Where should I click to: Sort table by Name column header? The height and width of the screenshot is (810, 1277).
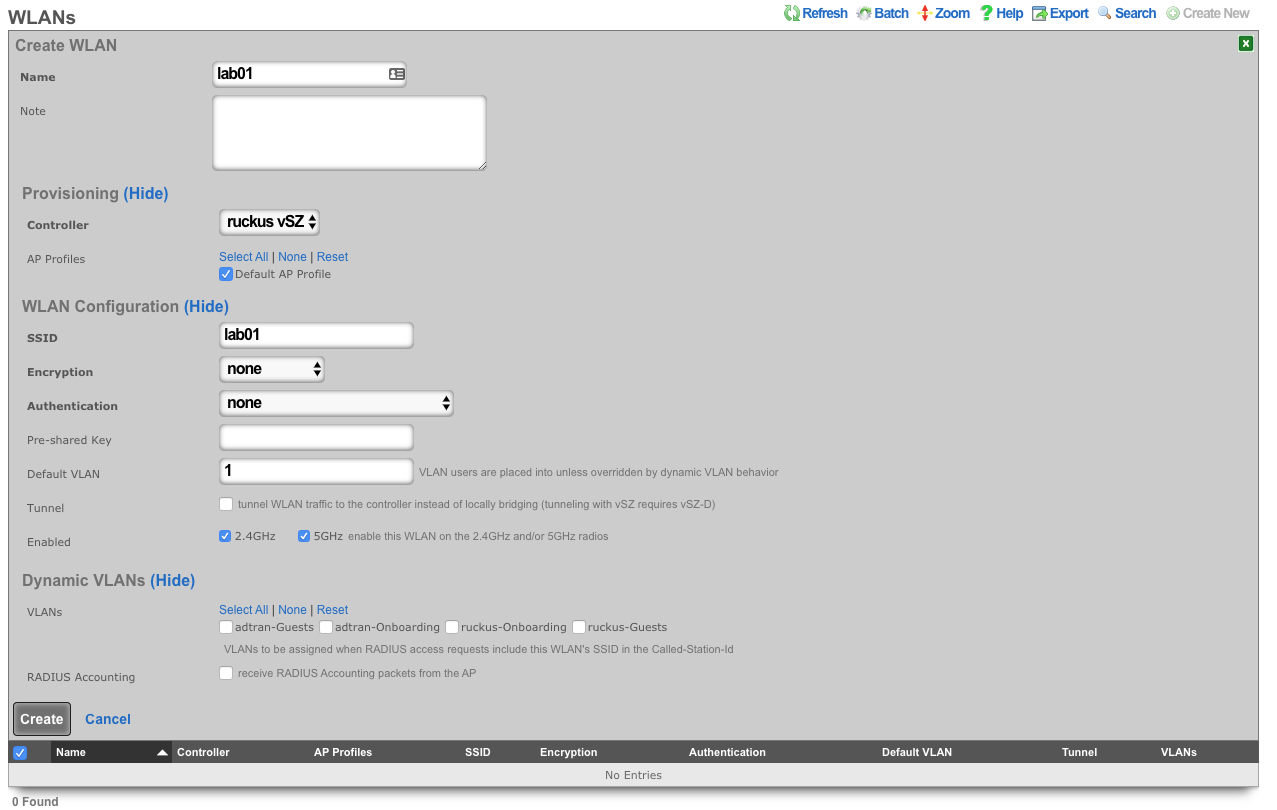pyautogui.click(x=71, y=752)
